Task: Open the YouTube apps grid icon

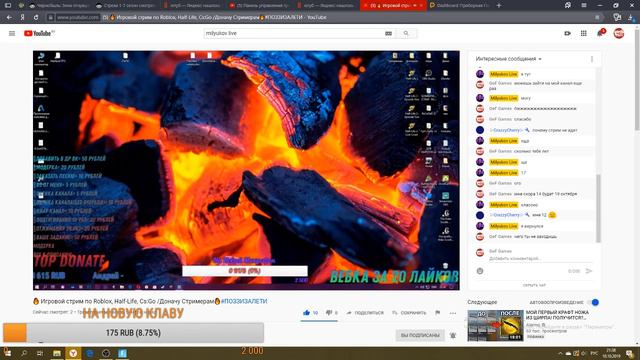Action: click(x=584, y=33)
